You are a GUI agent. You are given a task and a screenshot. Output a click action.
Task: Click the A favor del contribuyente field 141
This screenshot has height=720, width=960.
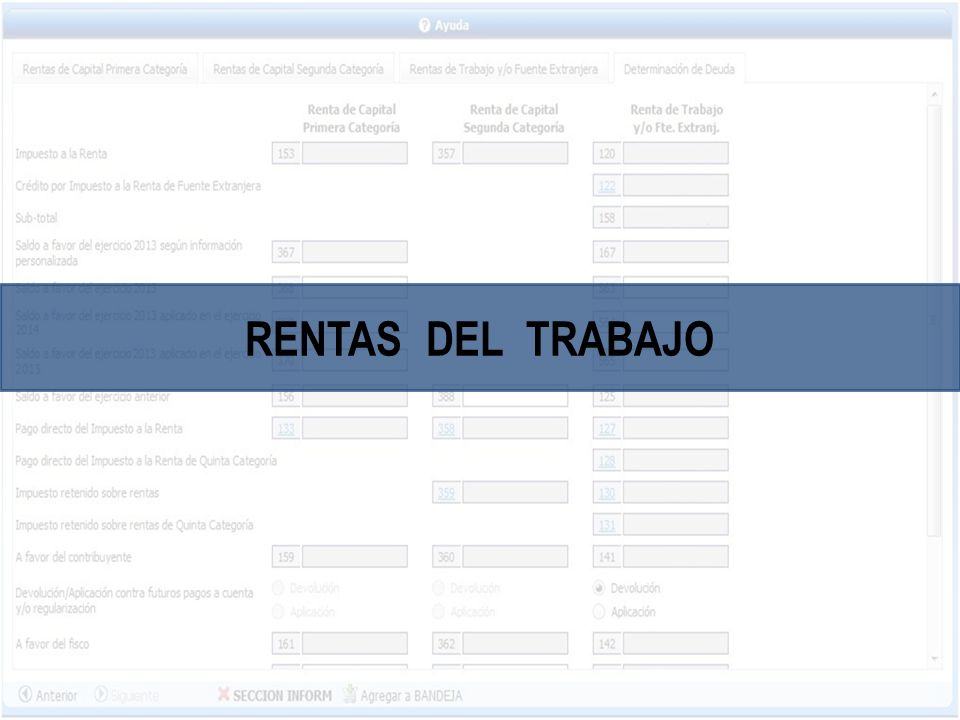[x=676, y=557]
